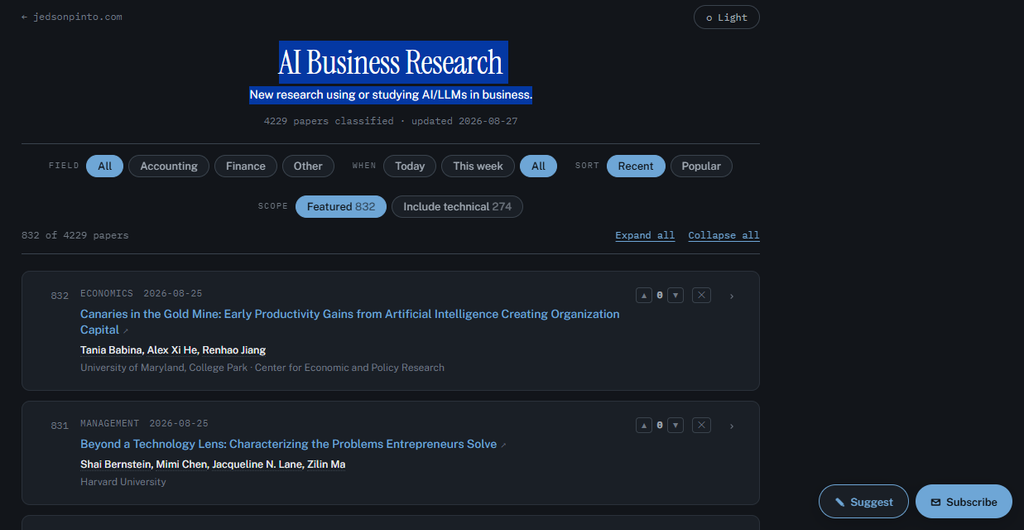The image size is (1024, 530).
Task: Filter by Accounting field
Action: (168, 166)
